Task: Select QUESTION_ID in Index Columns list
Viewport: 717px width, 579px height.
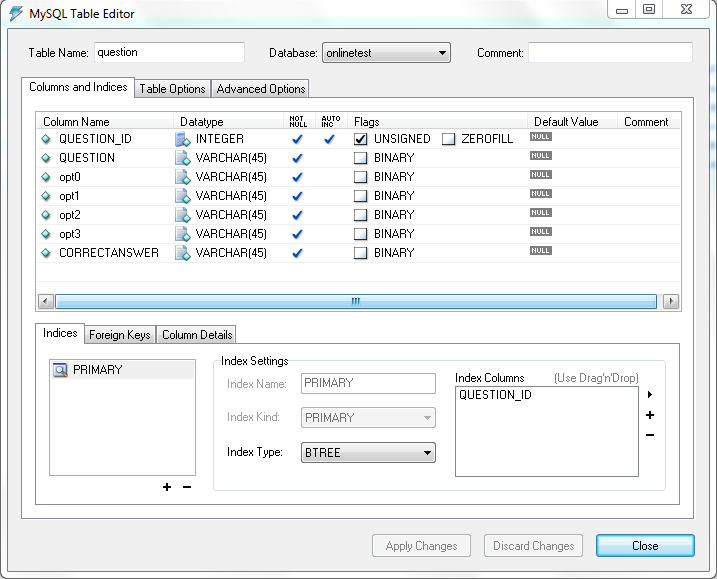Action: (x=495, y=395)
